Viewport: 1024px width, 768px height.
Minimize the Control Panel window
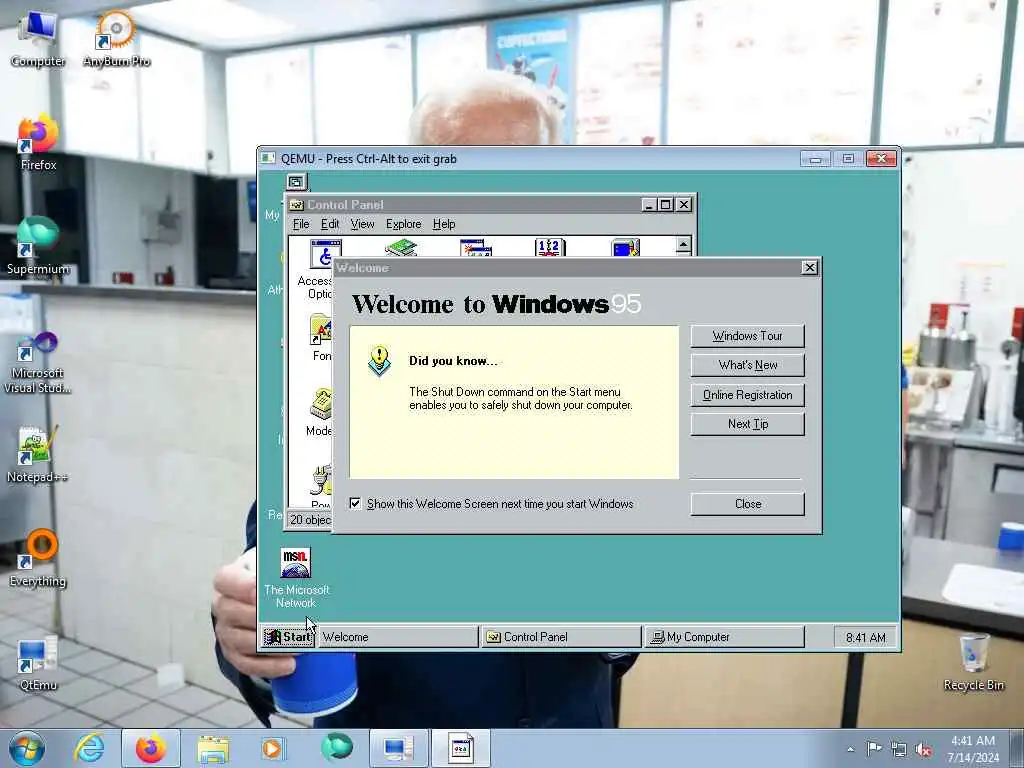pos(648,204)
